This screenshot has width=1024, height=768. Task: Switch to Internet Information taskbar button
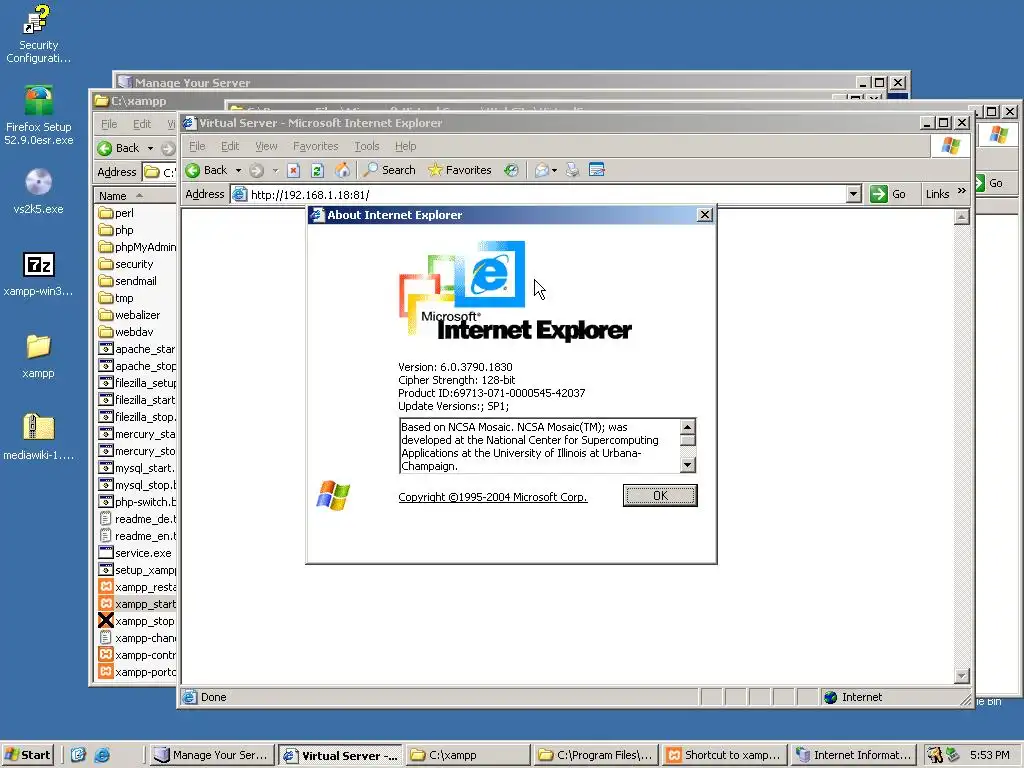tap(852, 755)
